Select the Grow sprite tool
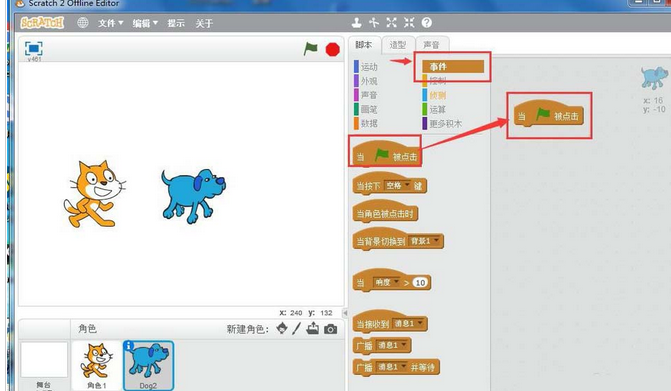Viewport: 671px width, 391px height. [392, 23]
